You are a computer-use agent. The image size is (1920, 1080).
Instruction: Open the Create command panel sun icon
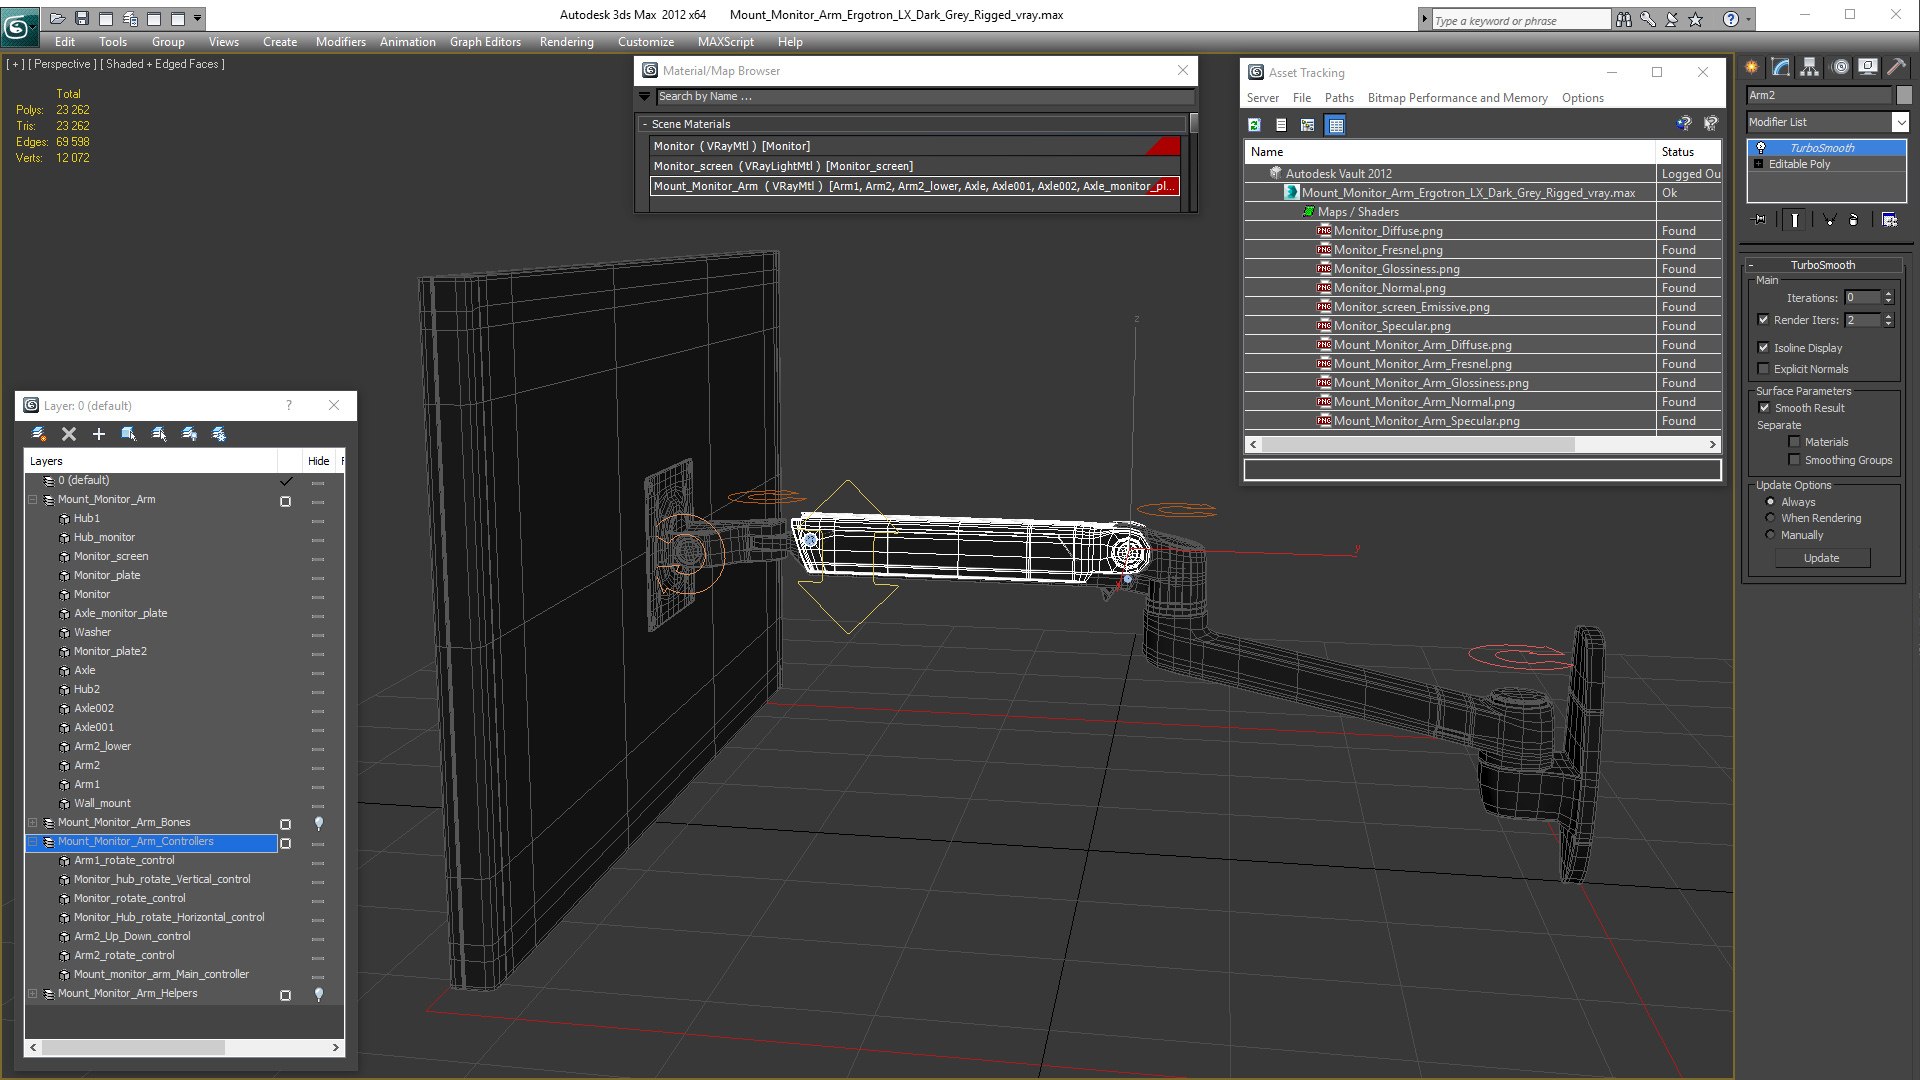(1752, 67)
